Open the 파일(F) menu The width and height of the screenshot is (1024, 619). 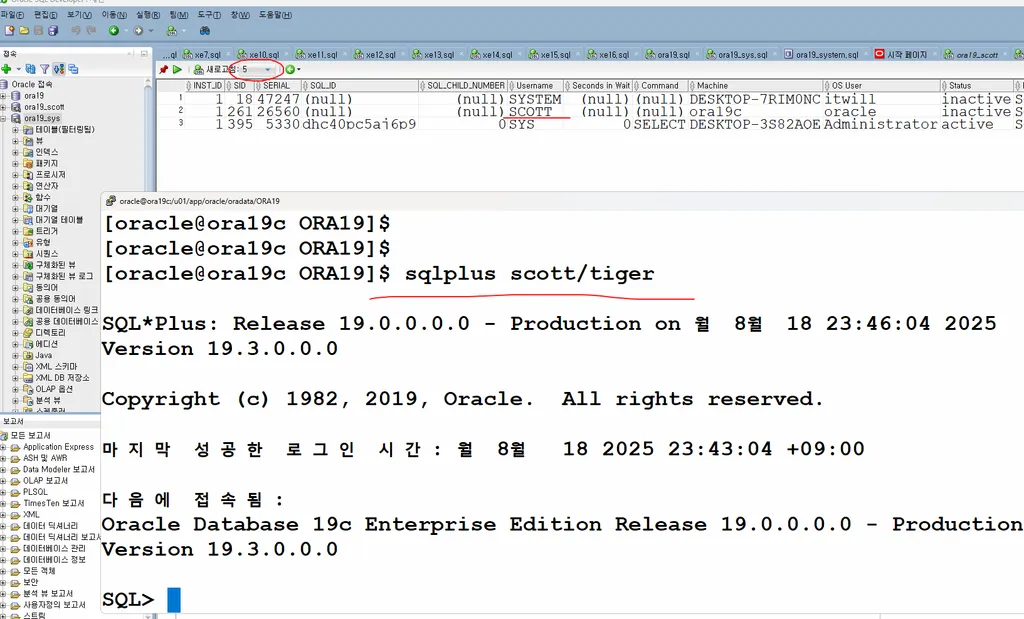tap(12, 14)
